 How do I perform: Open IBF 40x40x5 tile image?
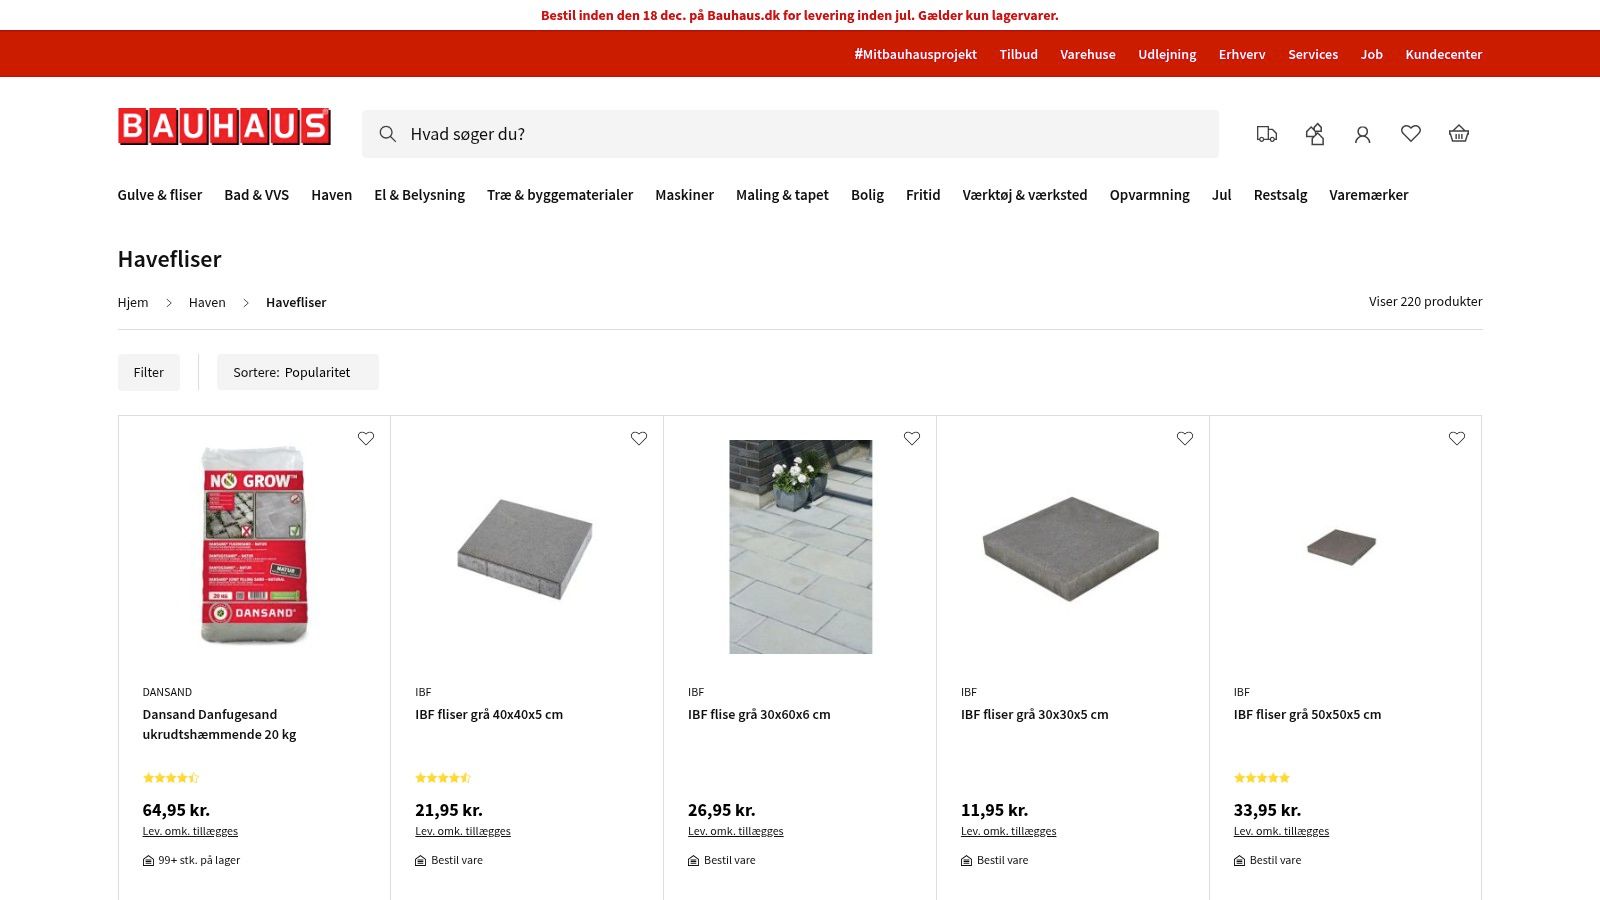click(526, 548)
